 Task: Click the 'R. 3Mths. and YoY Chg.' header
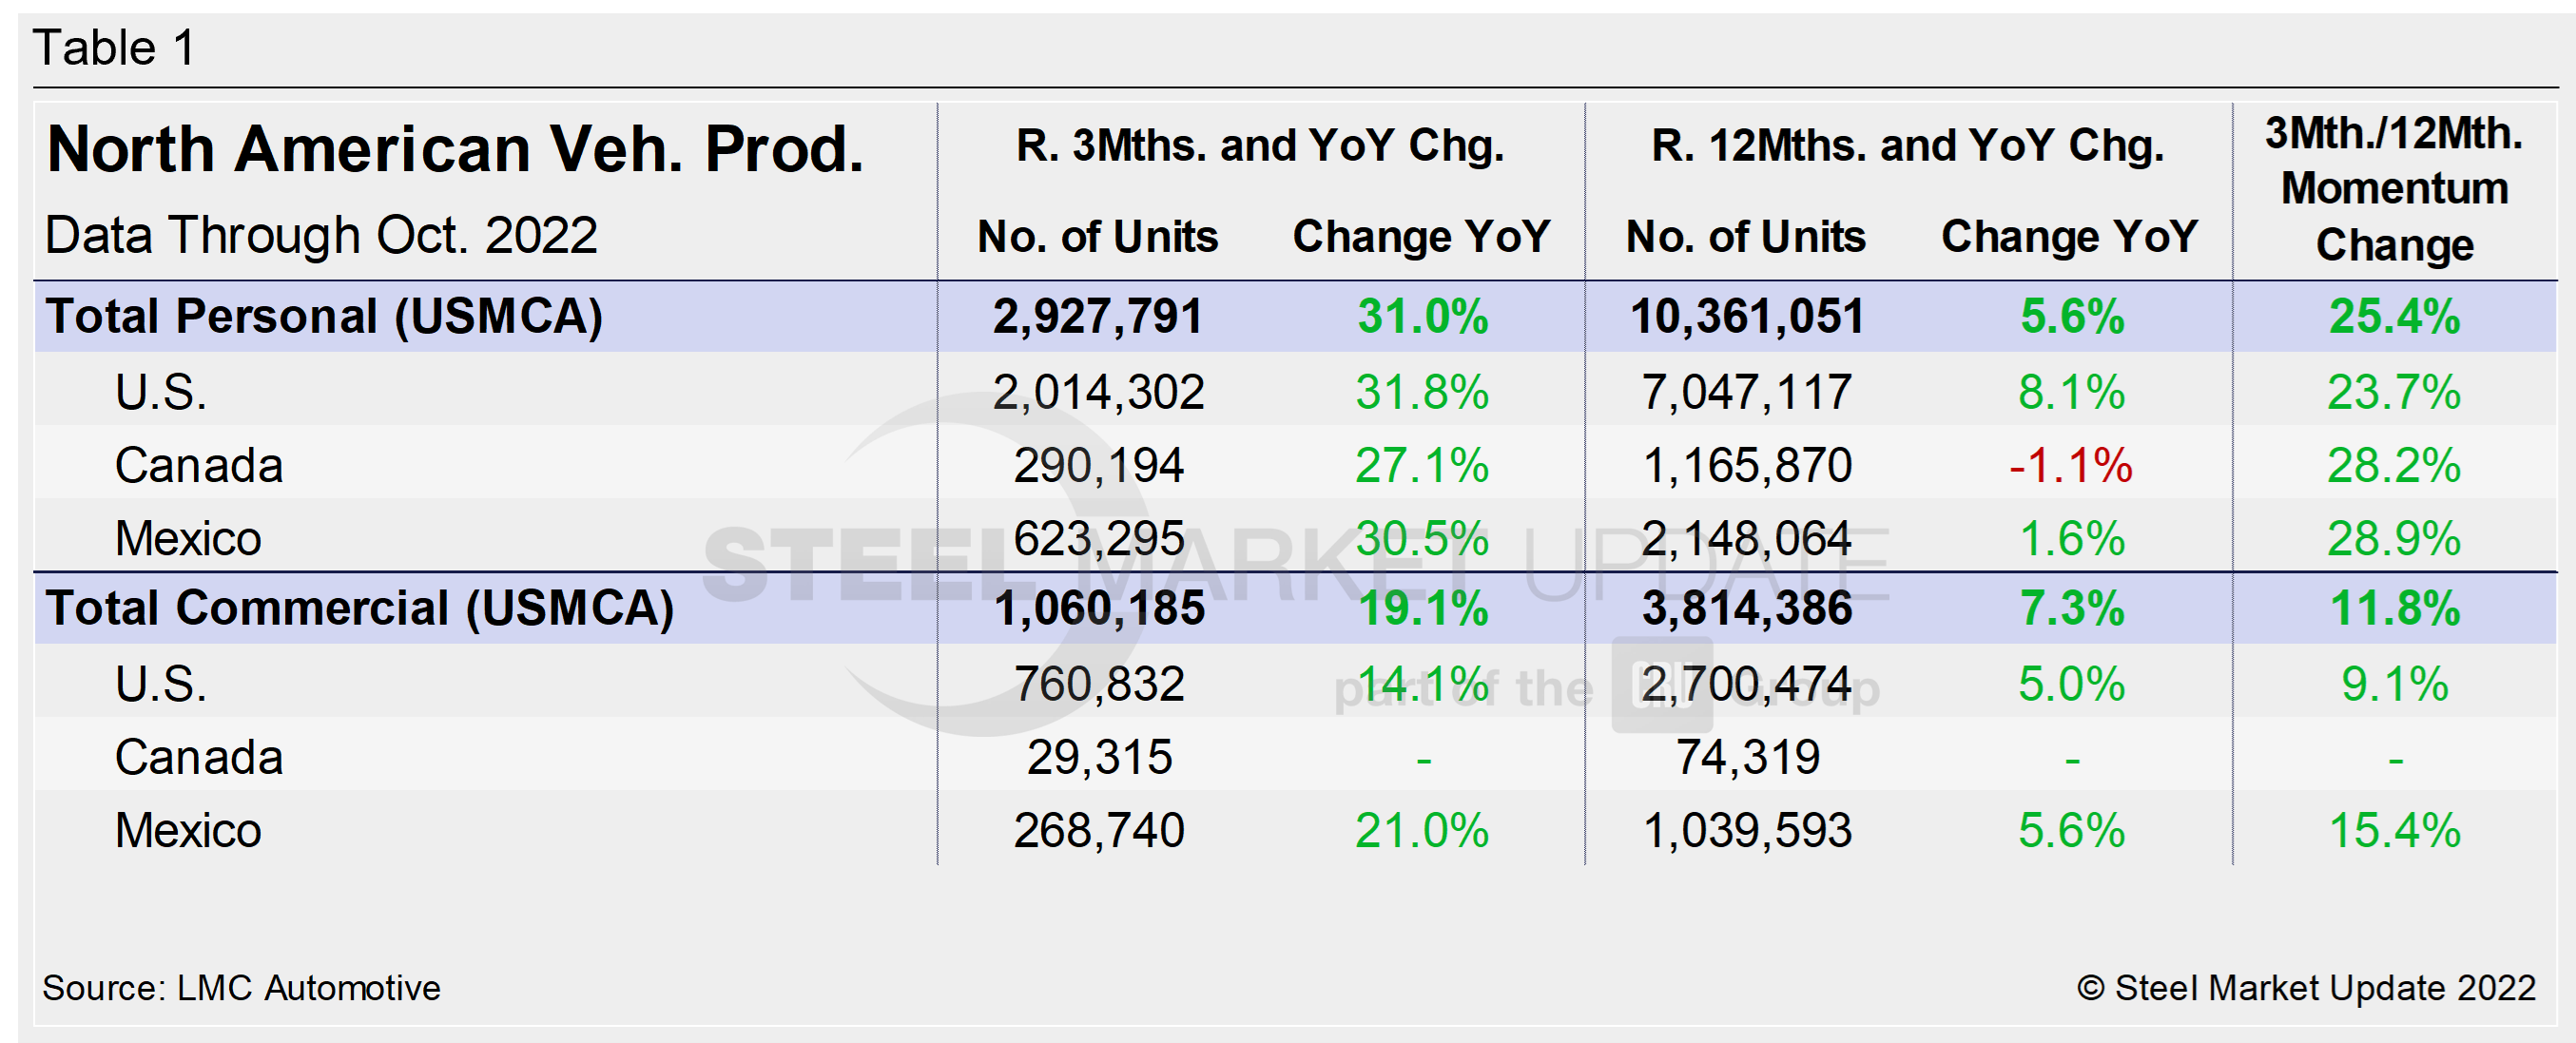1260,146
